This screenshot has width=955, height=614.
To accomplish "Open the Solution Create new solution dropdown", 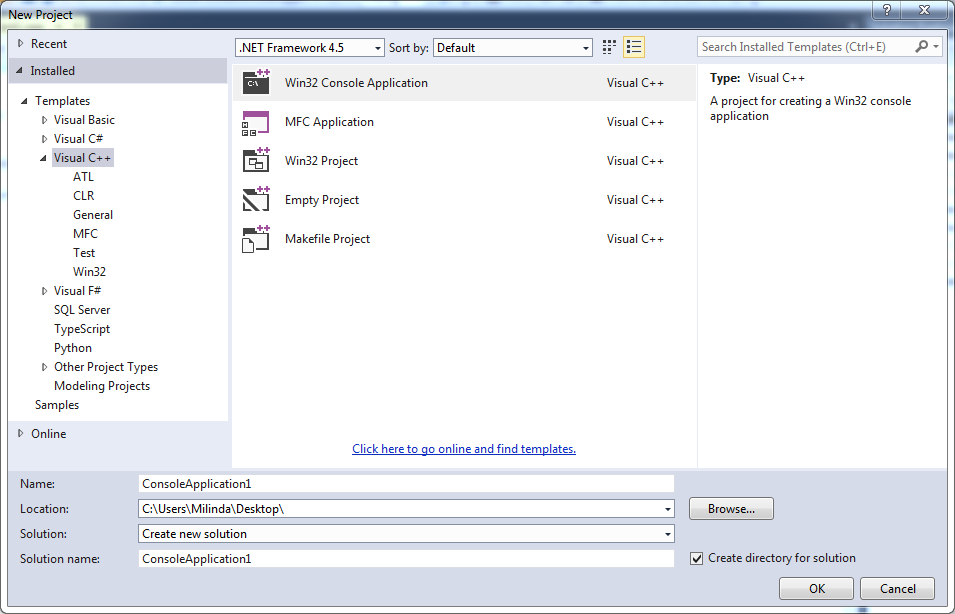I will pyautogui.click(x=406, y=534).
